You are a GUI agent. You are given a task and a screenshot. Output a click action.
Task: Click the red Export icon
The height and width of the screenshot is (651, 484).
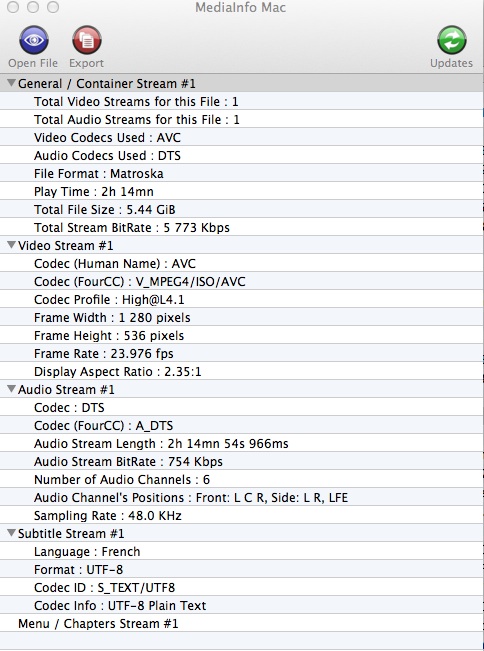(86, 40)
